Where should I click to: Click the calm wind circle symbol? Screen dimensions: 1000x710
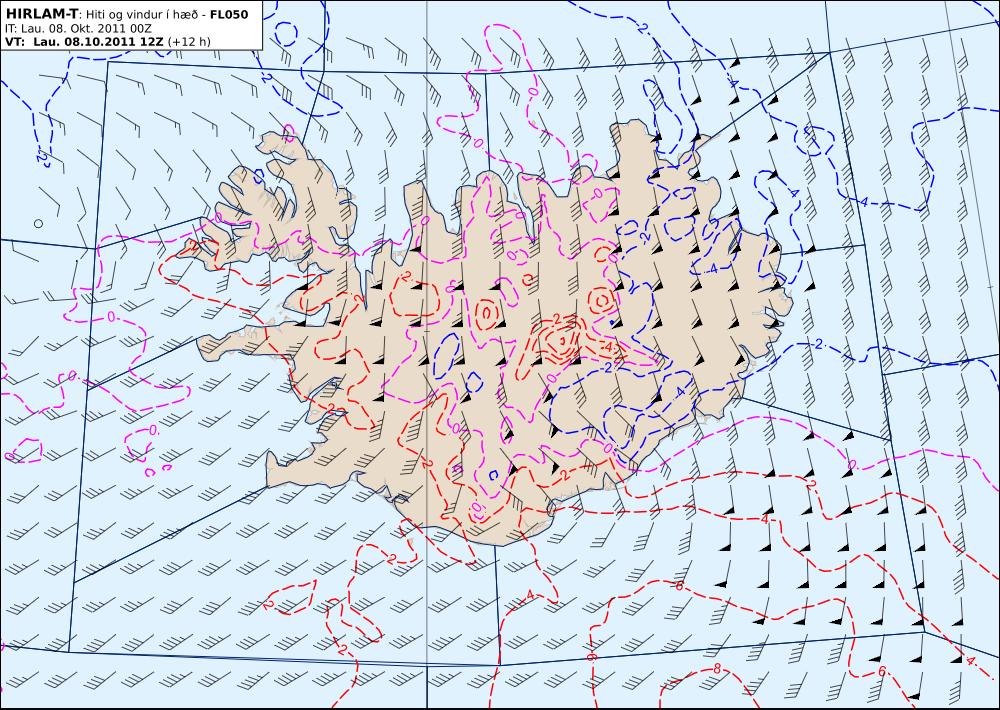38,223
